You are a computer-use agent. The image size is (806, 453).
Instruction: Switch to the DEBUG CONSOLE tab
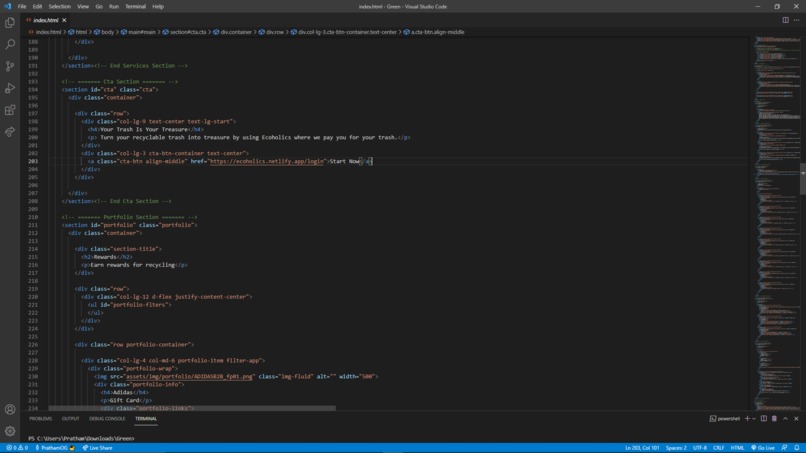click(x=107, y=419)
